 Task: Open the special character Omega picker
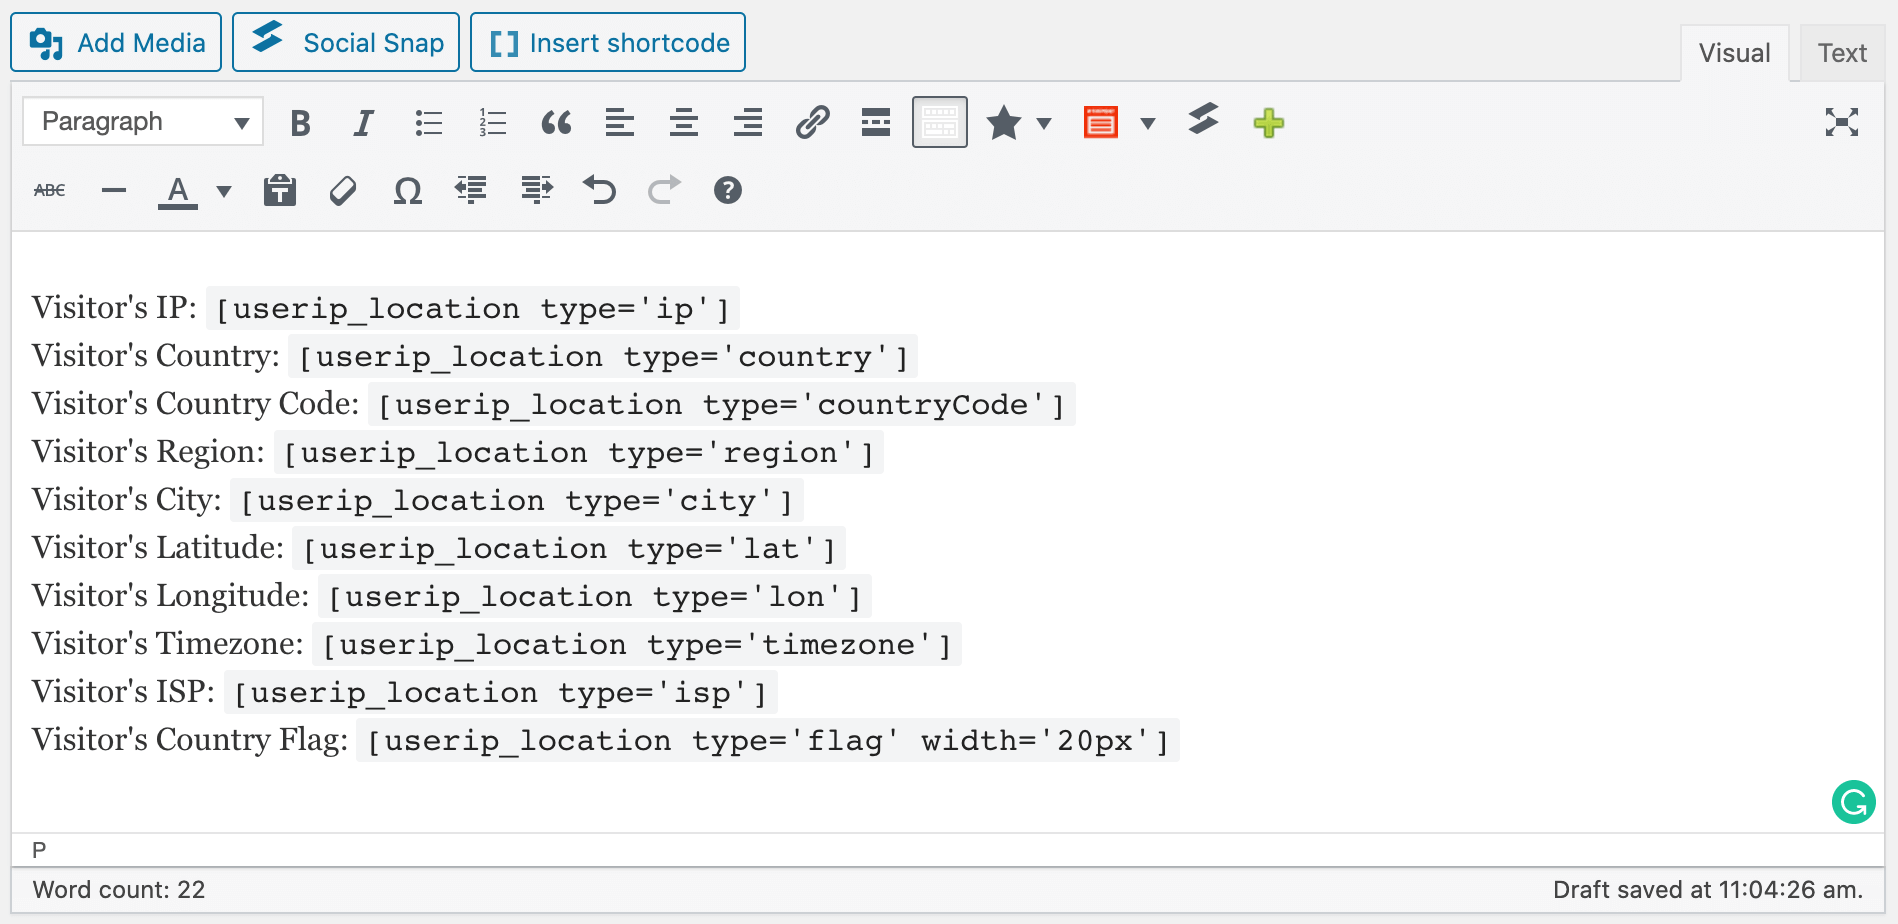click(x=407, y=190)
